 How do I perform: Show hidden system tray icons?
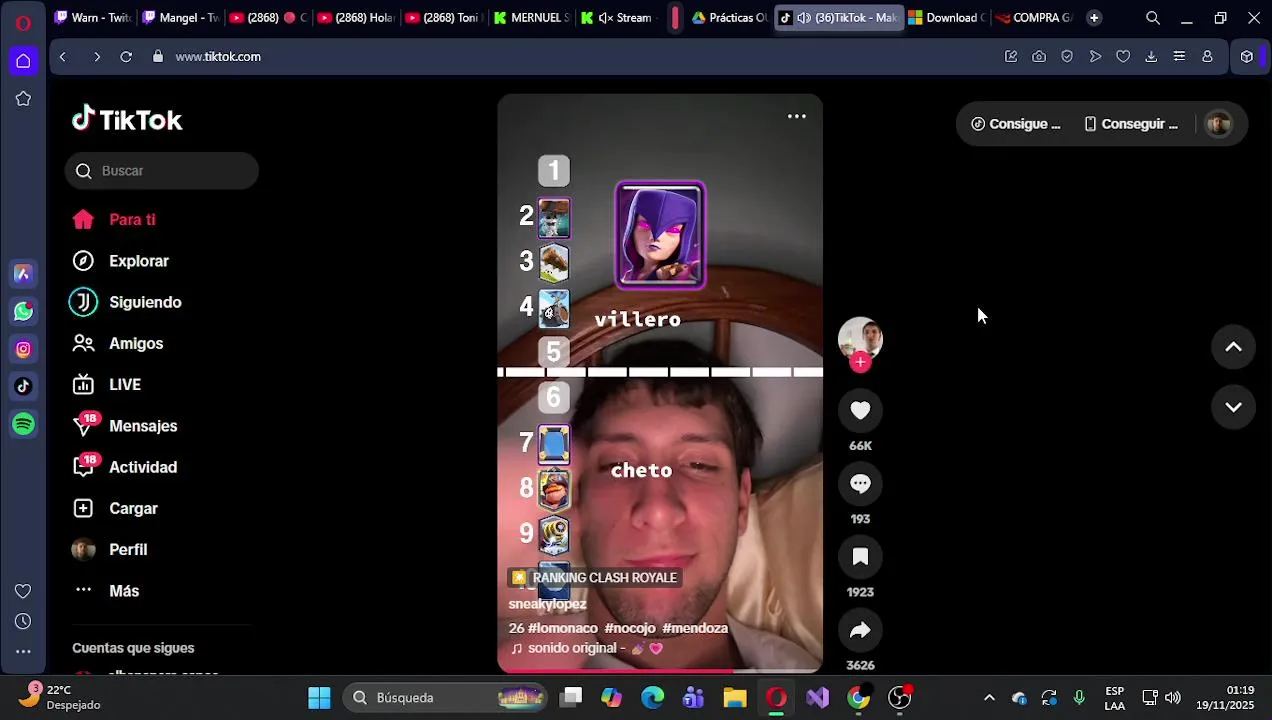989,698
